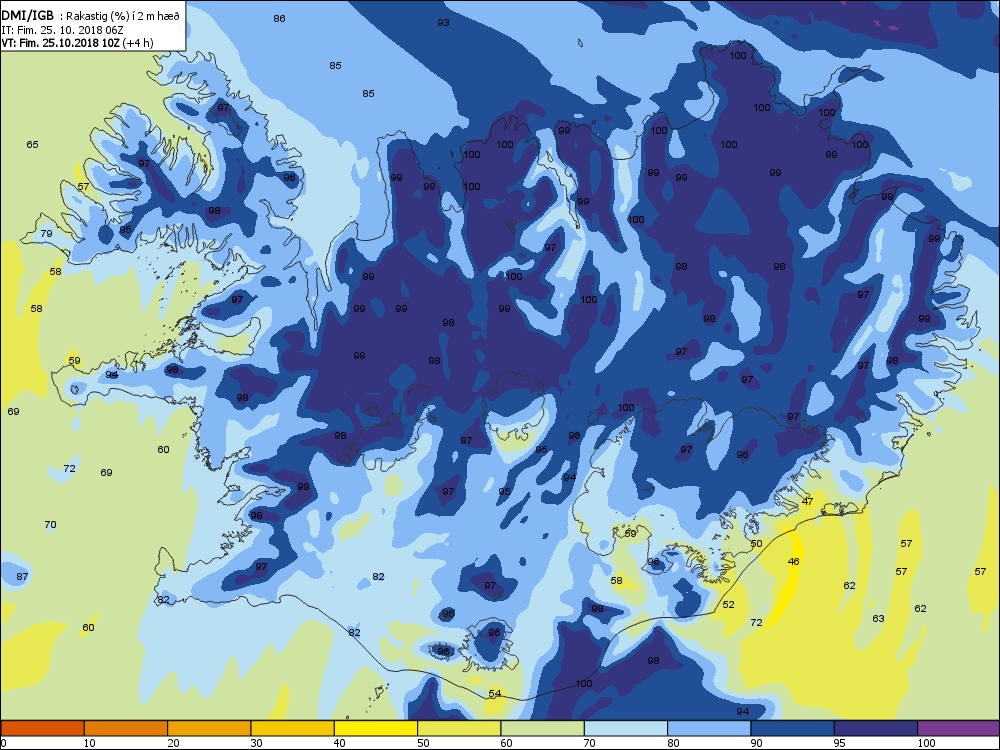Click the '30' label on the legend scale
The image size is (1000, 750).
[x=256, y=743]
